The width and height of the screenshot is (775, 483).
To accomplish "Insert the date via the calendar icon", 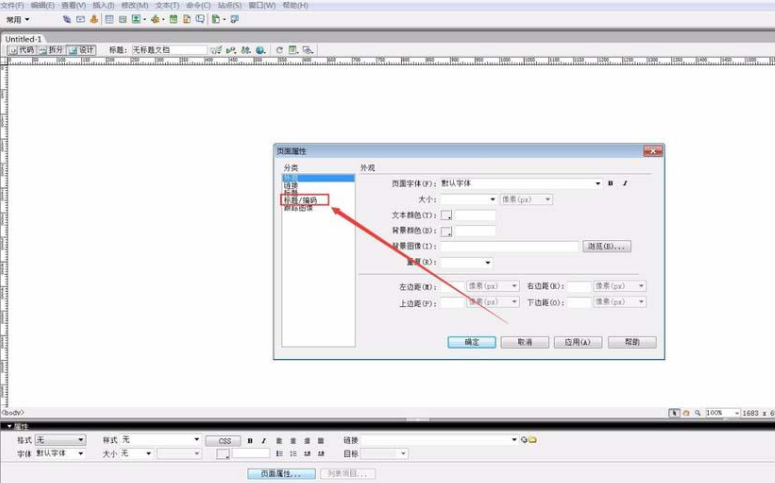I will [x=173, y=19].
